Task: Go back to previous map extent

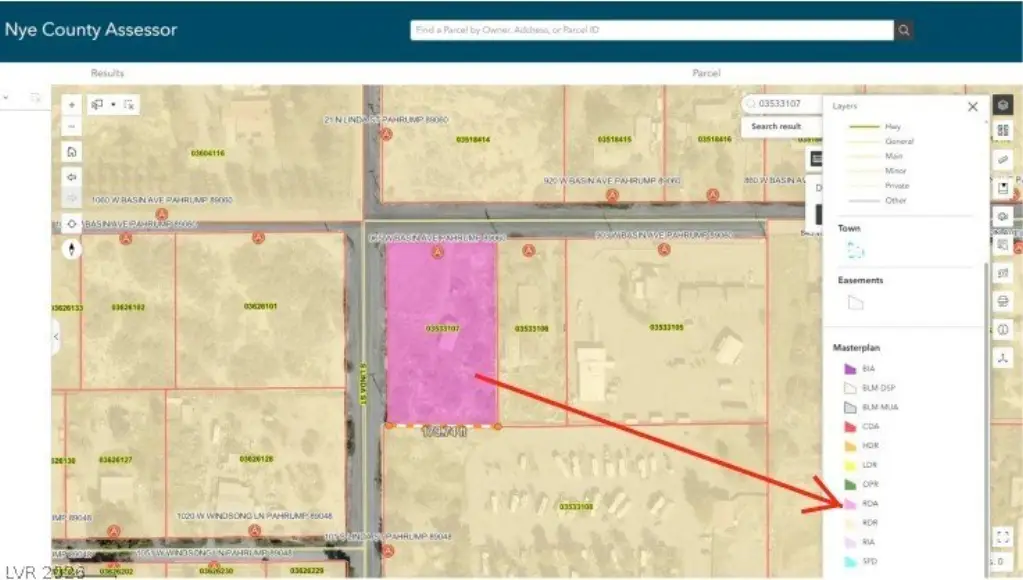Action: [x=72, y=177]
